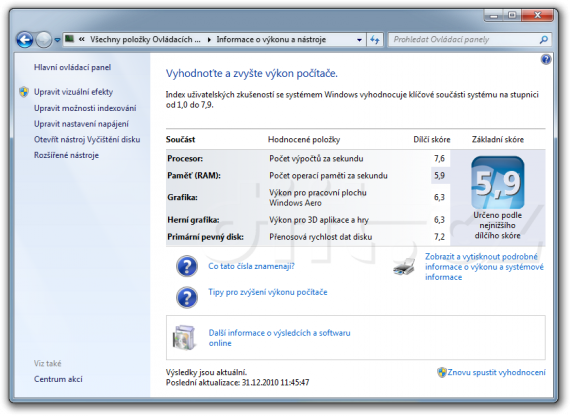Click the Refresh button beside address bar

click(375, 40)
